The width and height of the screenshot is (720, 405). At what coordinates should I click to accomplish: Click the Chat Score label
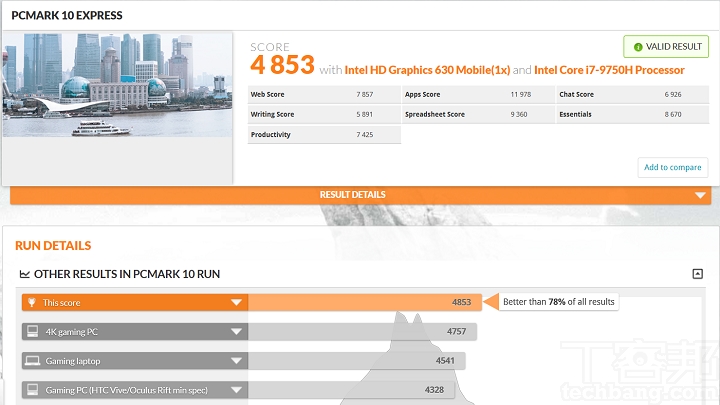point(576,94)
